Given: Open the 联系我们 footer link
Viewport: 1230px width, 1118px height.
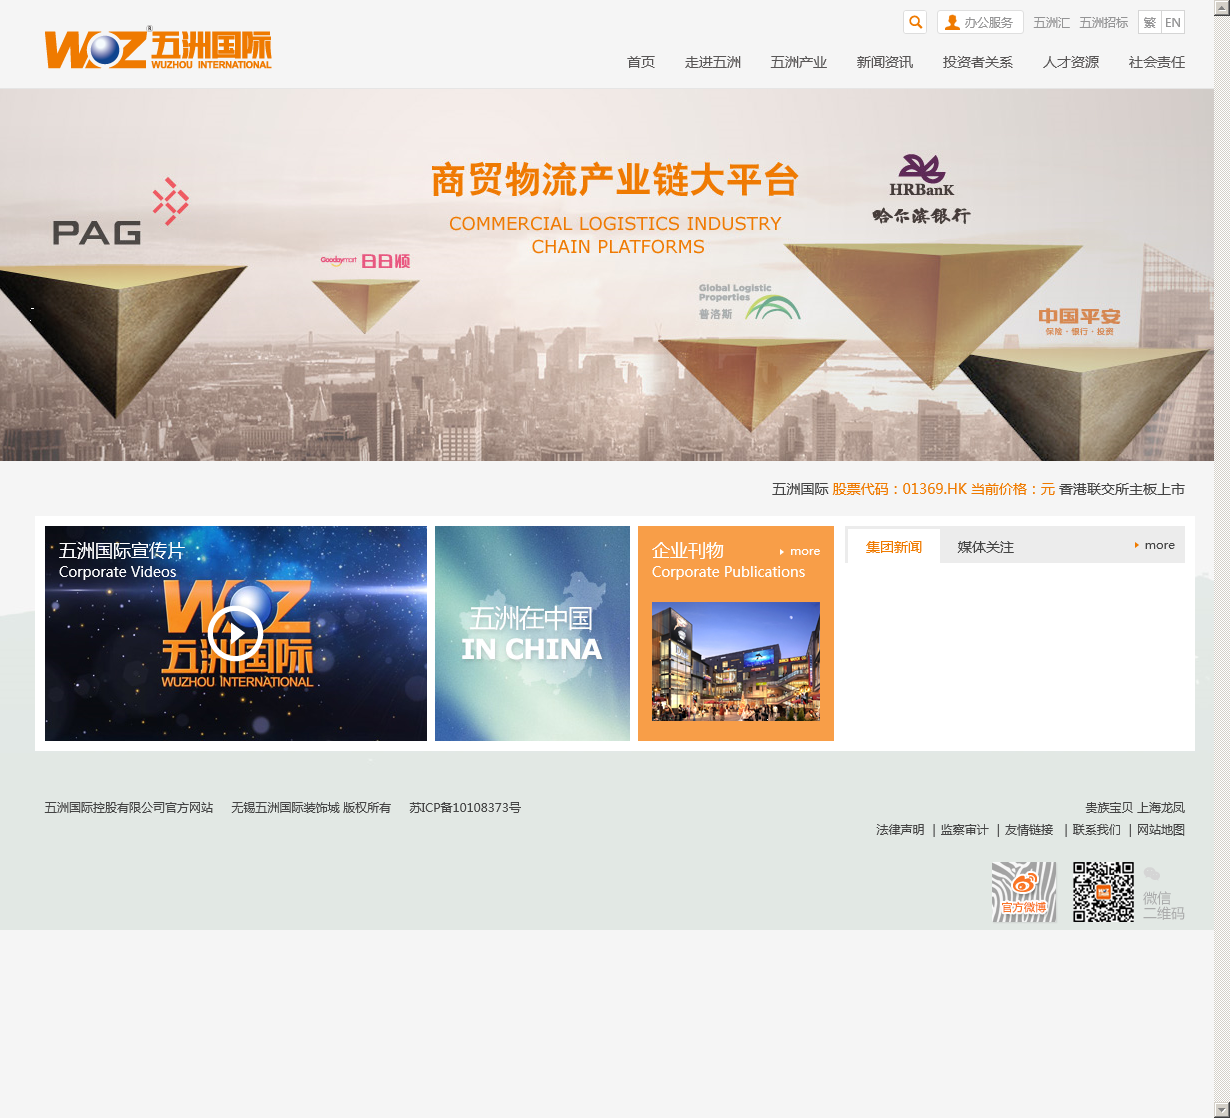Looking at the screenshot, I should [x=1097, y=829].
